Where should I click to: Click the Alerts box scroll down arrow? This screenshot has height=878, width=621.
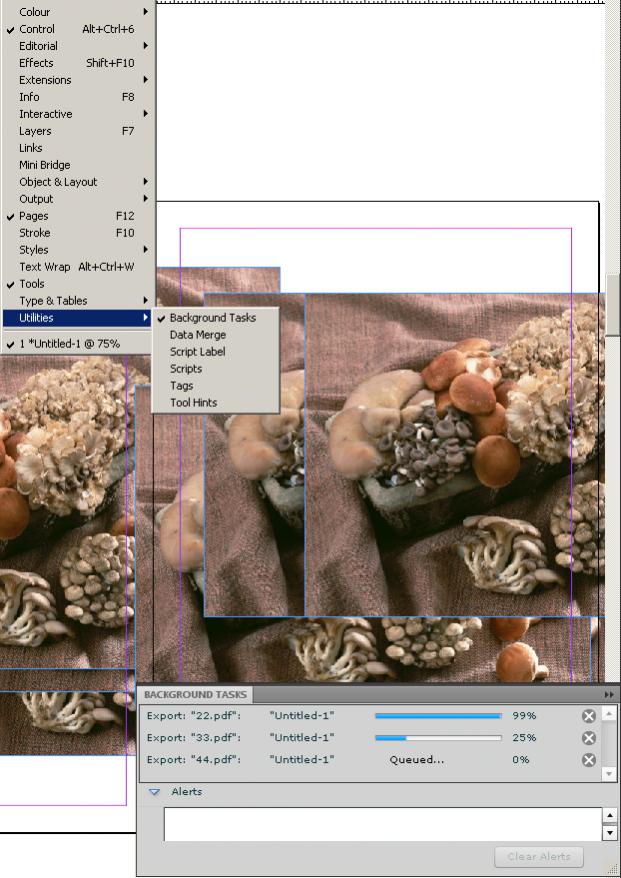coord(610,833)
